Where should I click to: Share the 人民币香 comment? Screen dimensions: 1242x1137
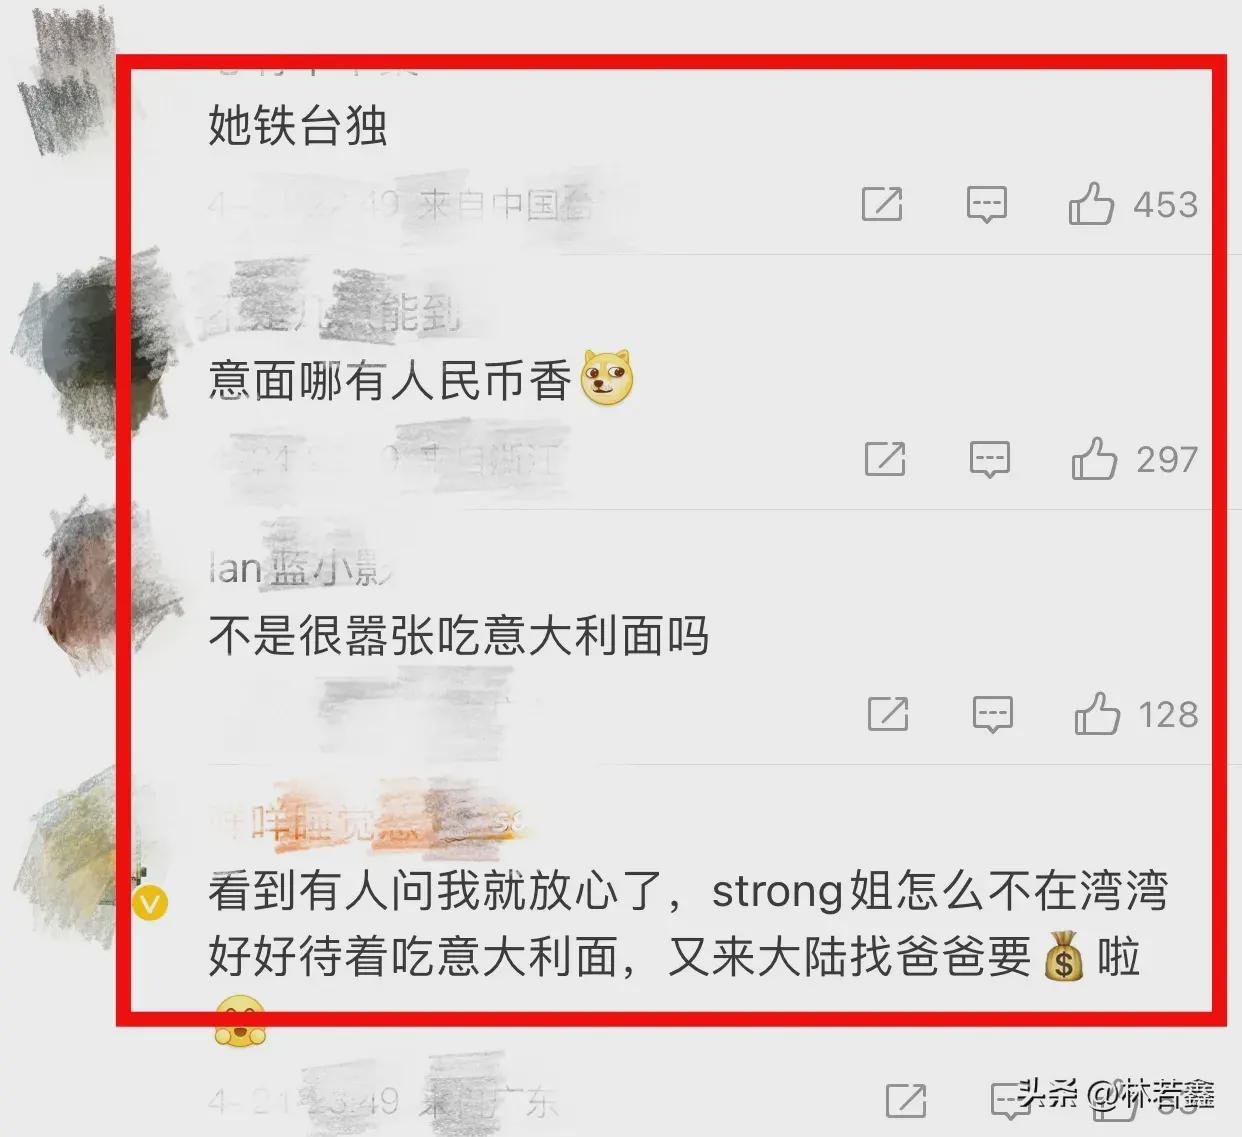pos(885,460)
